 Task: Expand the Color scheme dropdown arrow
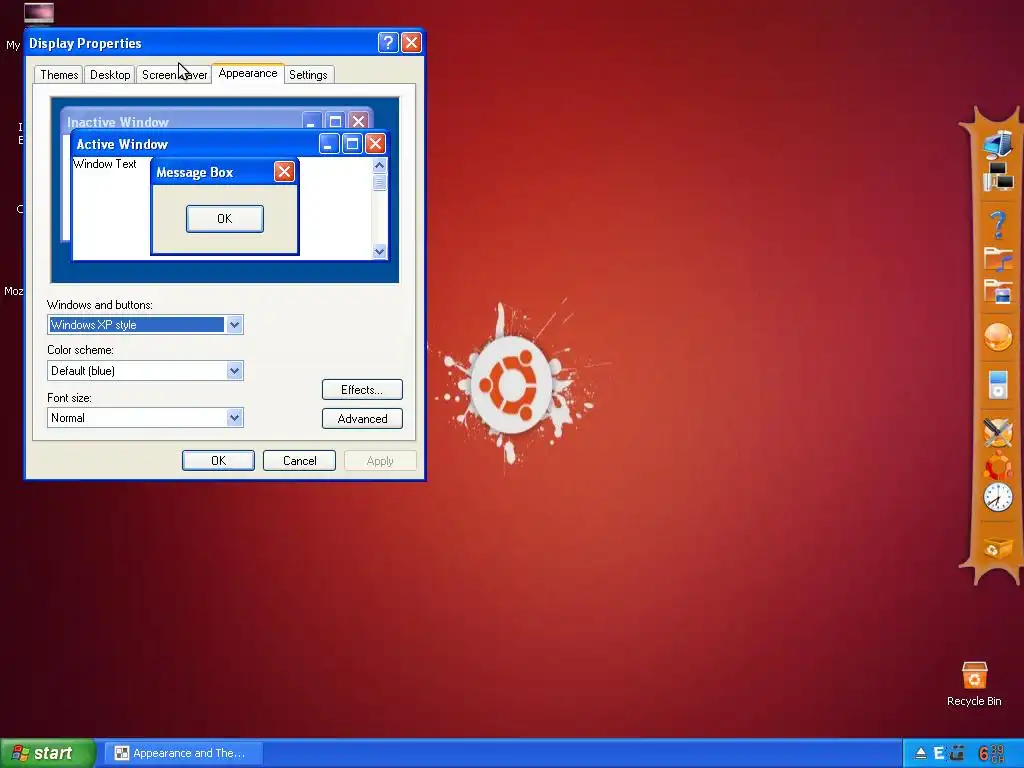coord(234,371)
